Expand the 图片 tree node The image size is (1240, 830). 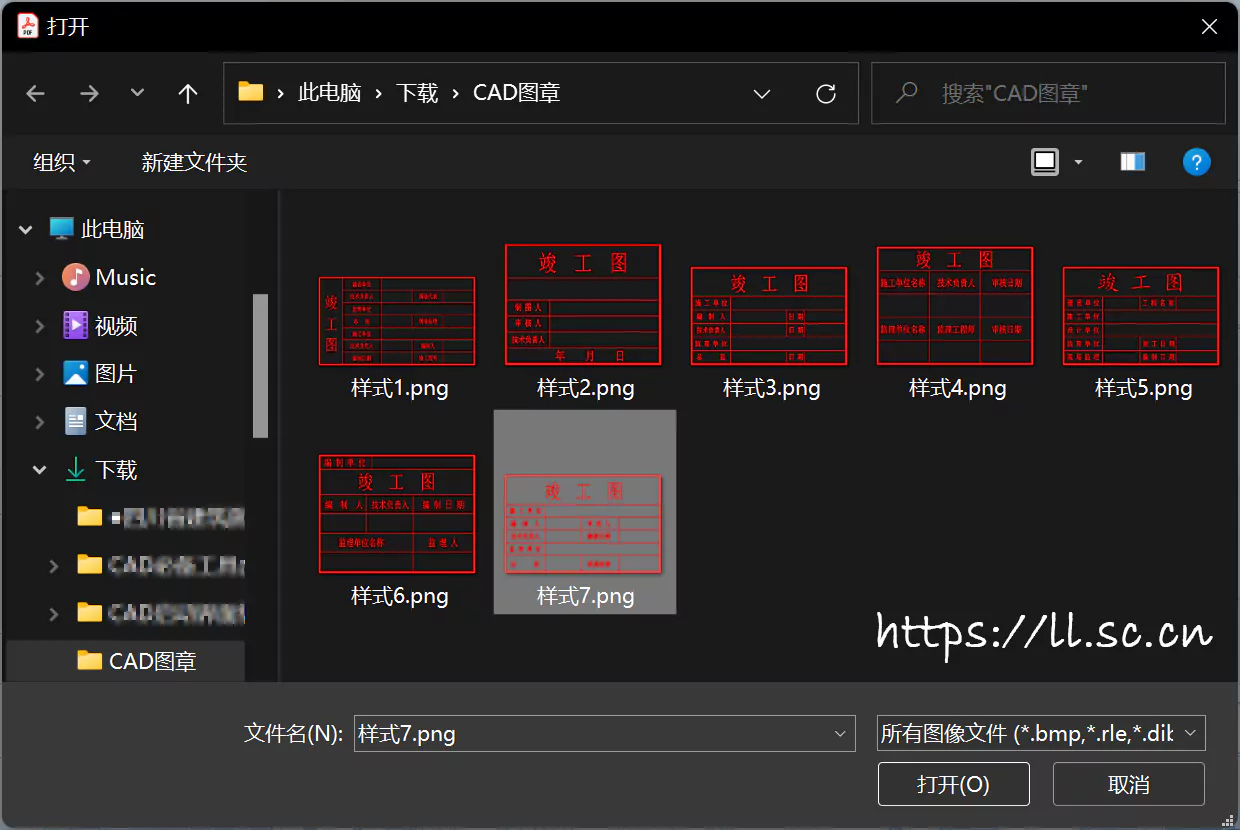[x=40, y=374]
